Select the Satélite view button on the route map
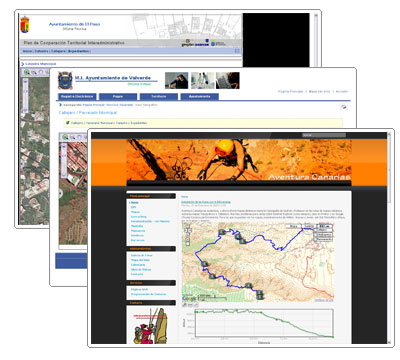 [x=309, y=226]
